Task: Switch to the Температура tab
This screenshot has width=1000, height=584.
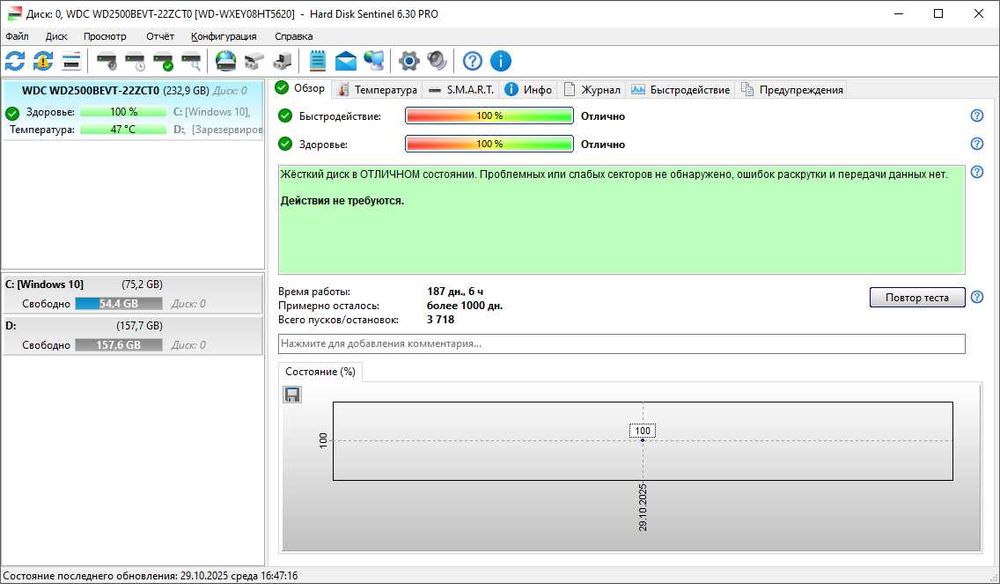Action: click(x=378, y=90)
